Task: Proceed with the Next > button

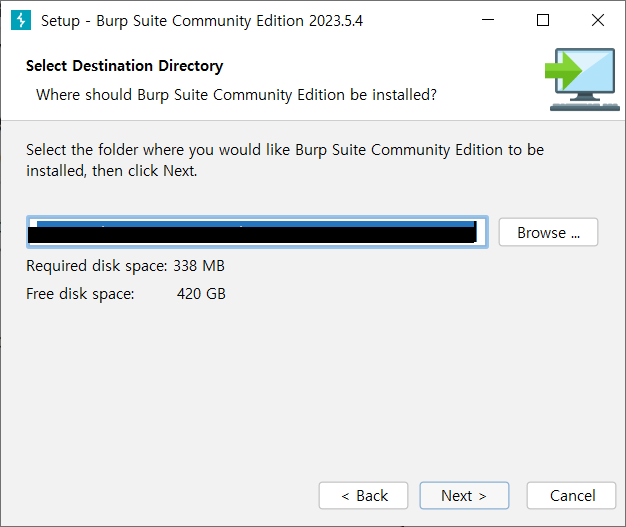Action: pos(464,495)
